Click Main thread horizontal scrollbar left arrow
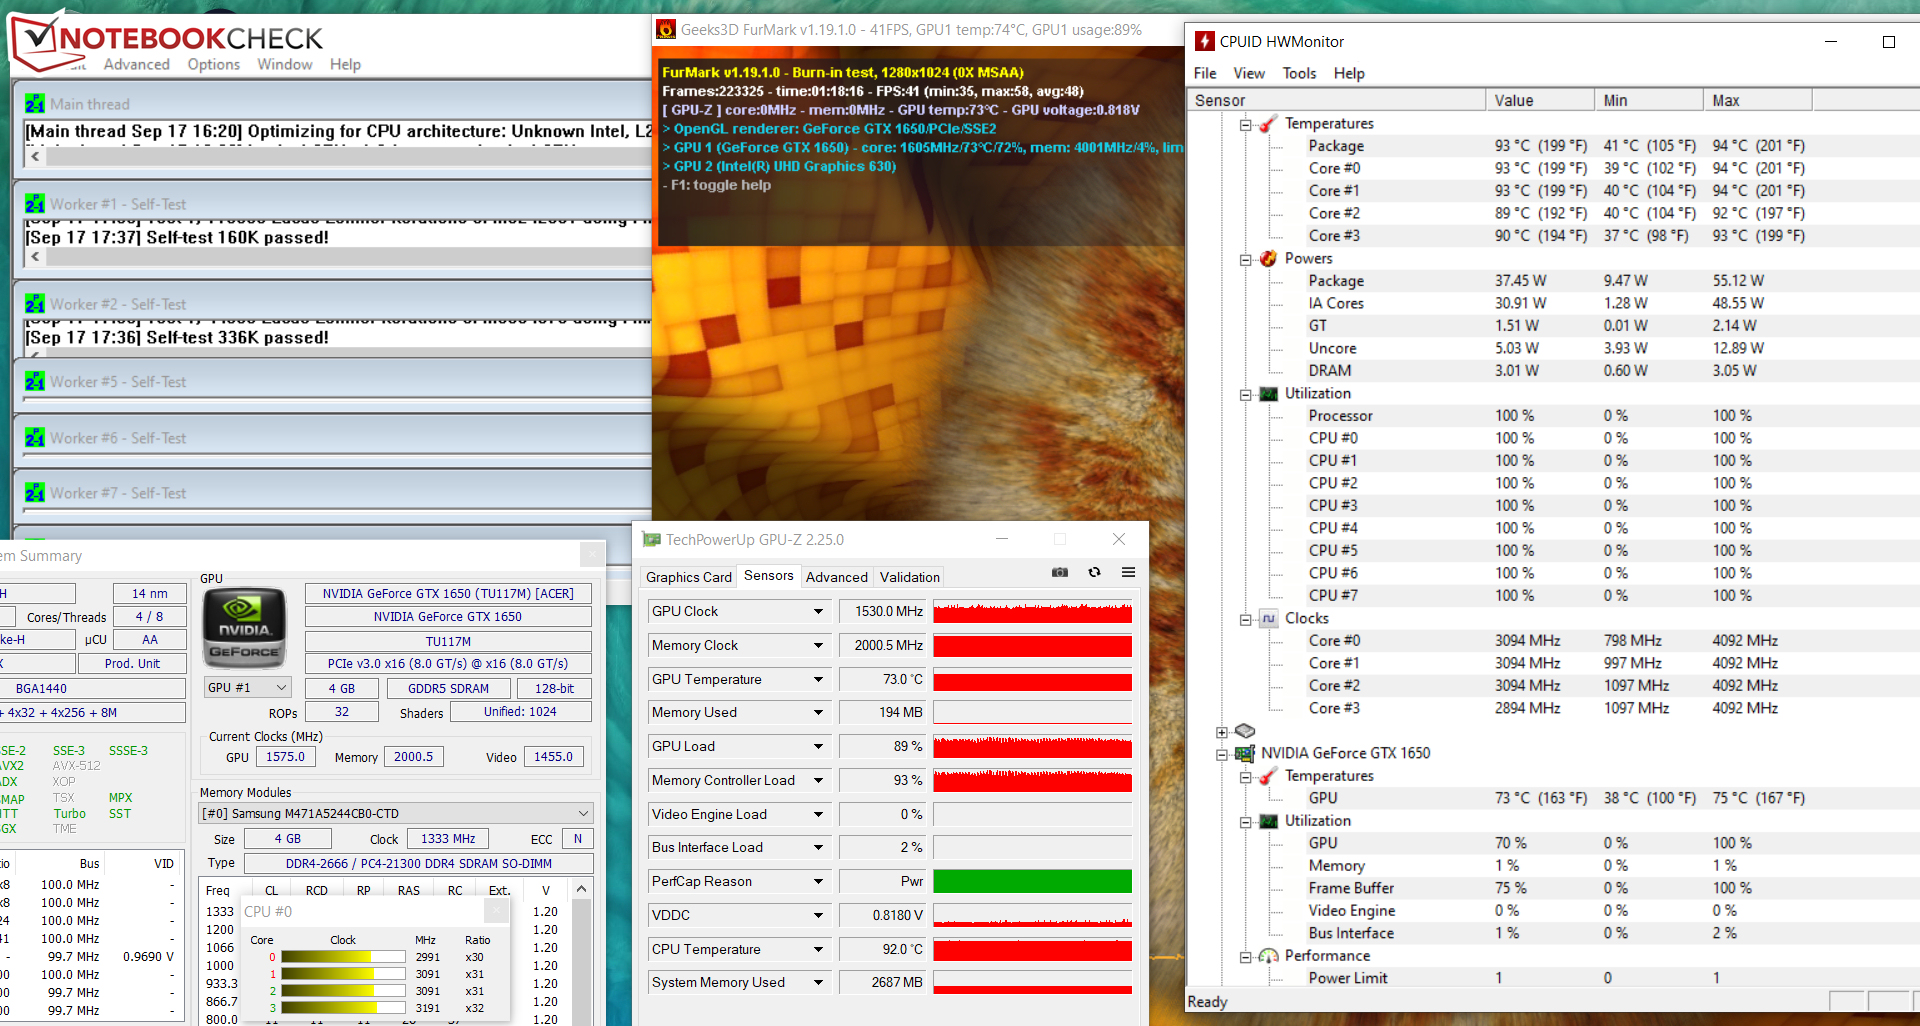The image size is (1920, 1026). (35, 156)
